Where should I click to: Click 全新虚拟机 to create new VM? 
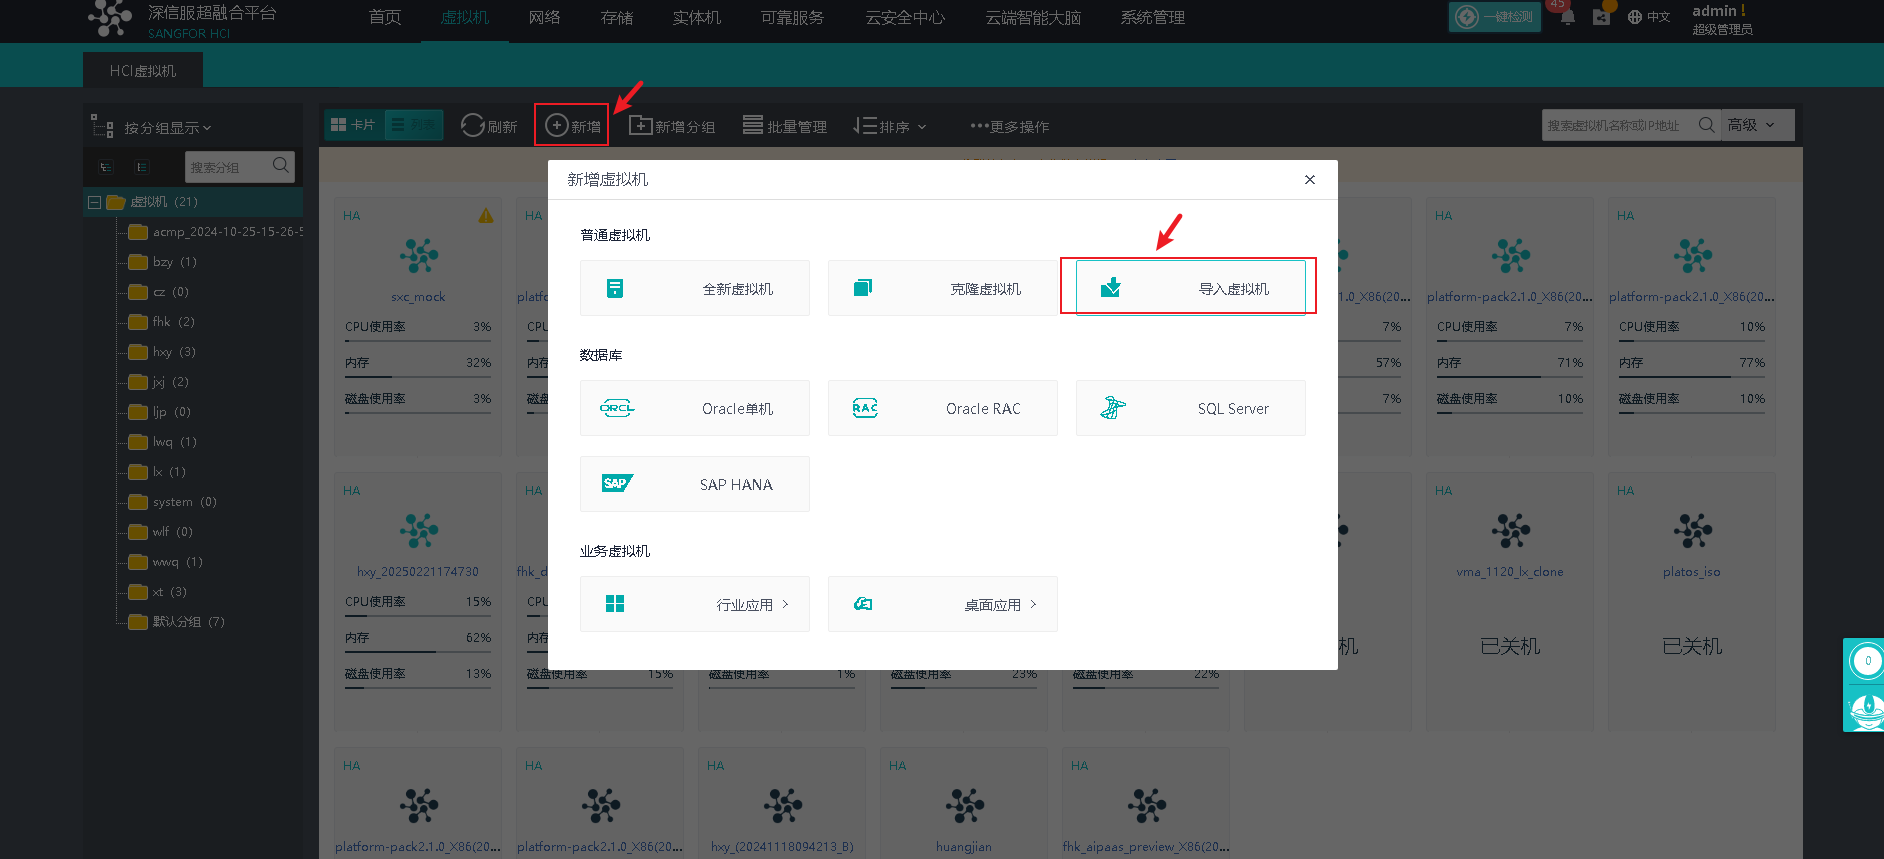694,288
